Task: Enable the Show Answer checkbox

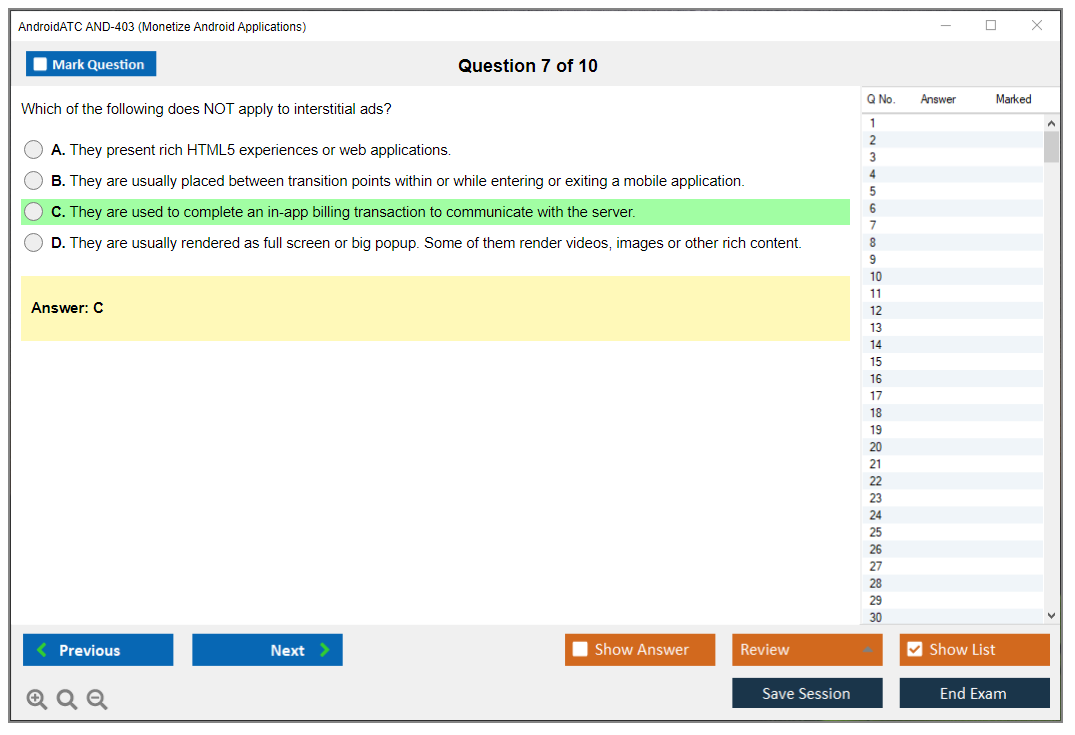Action: (580, 650)
